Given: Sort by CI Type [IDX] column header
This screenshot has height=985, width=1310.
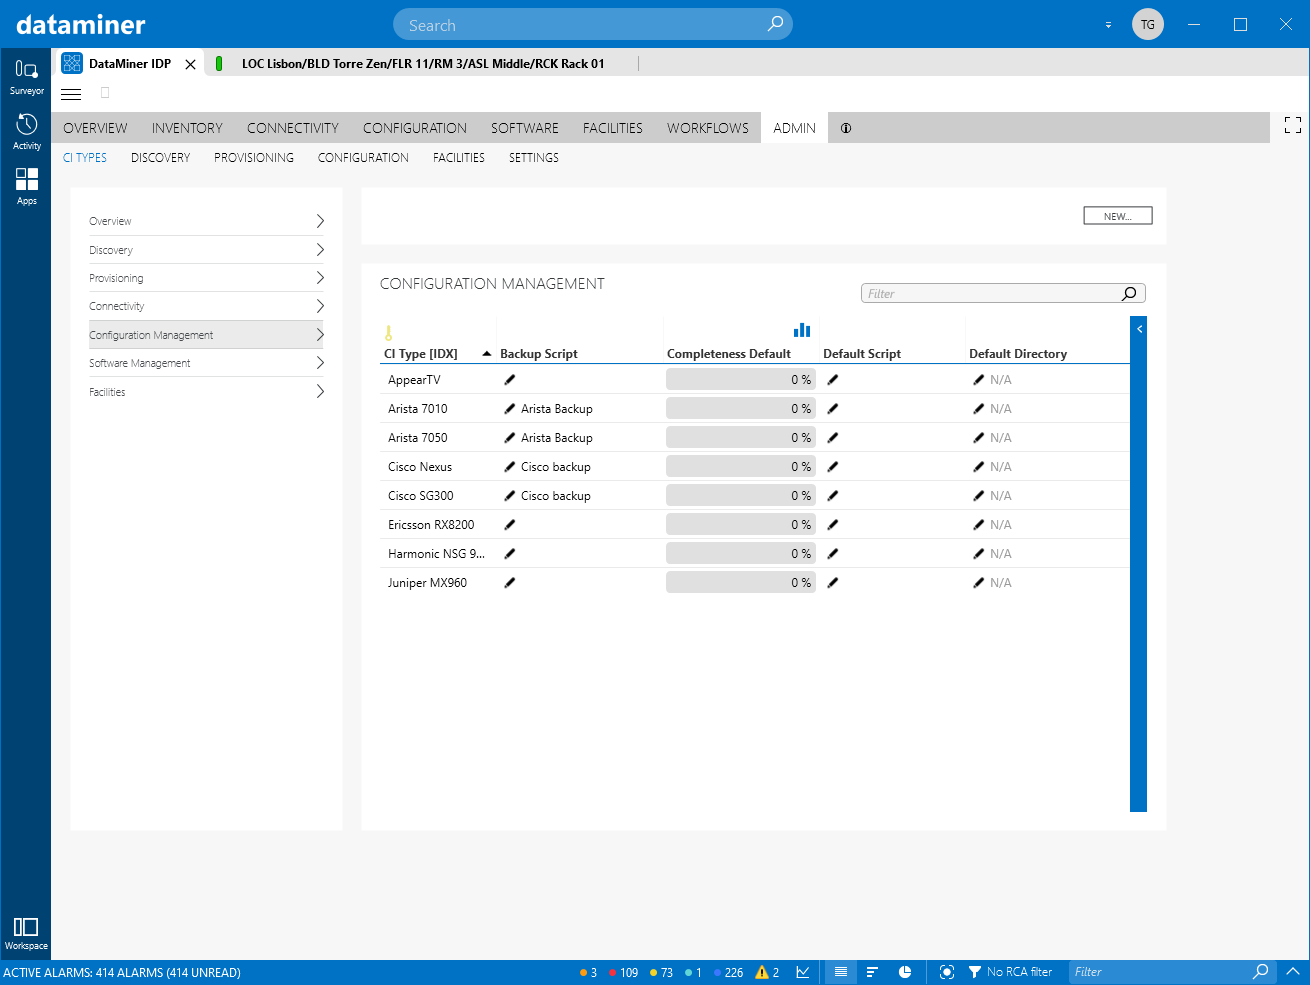Looking at the screenshot, I should pos(421,354).
